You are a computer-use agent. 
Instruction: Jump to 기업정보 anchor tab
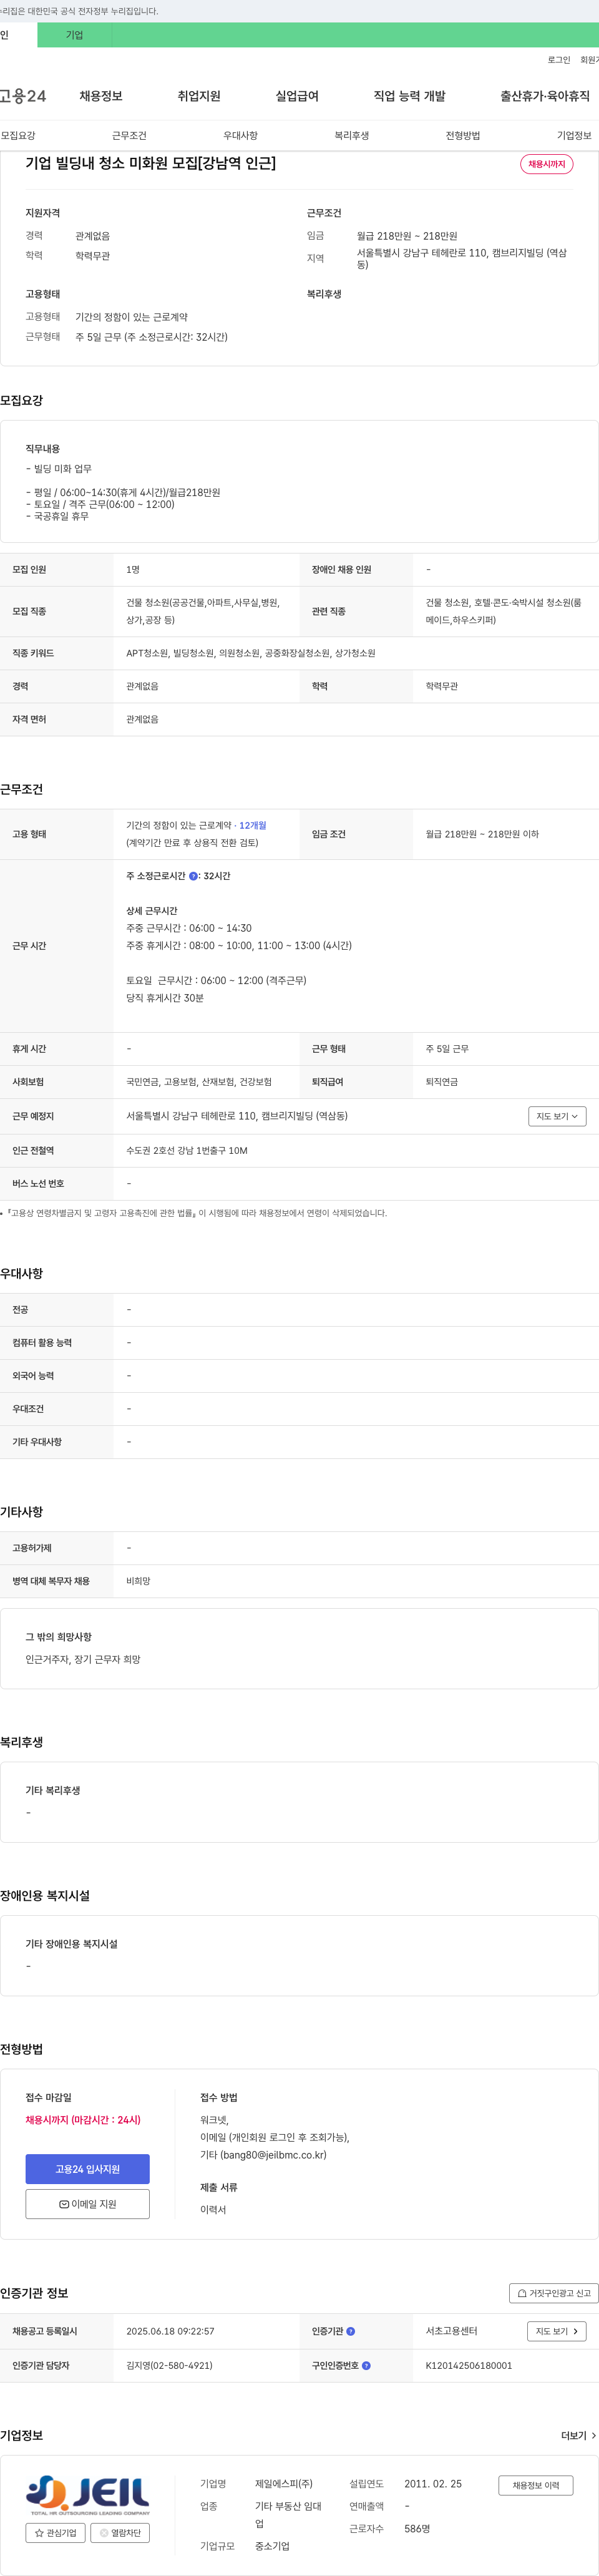coord(574,135)
